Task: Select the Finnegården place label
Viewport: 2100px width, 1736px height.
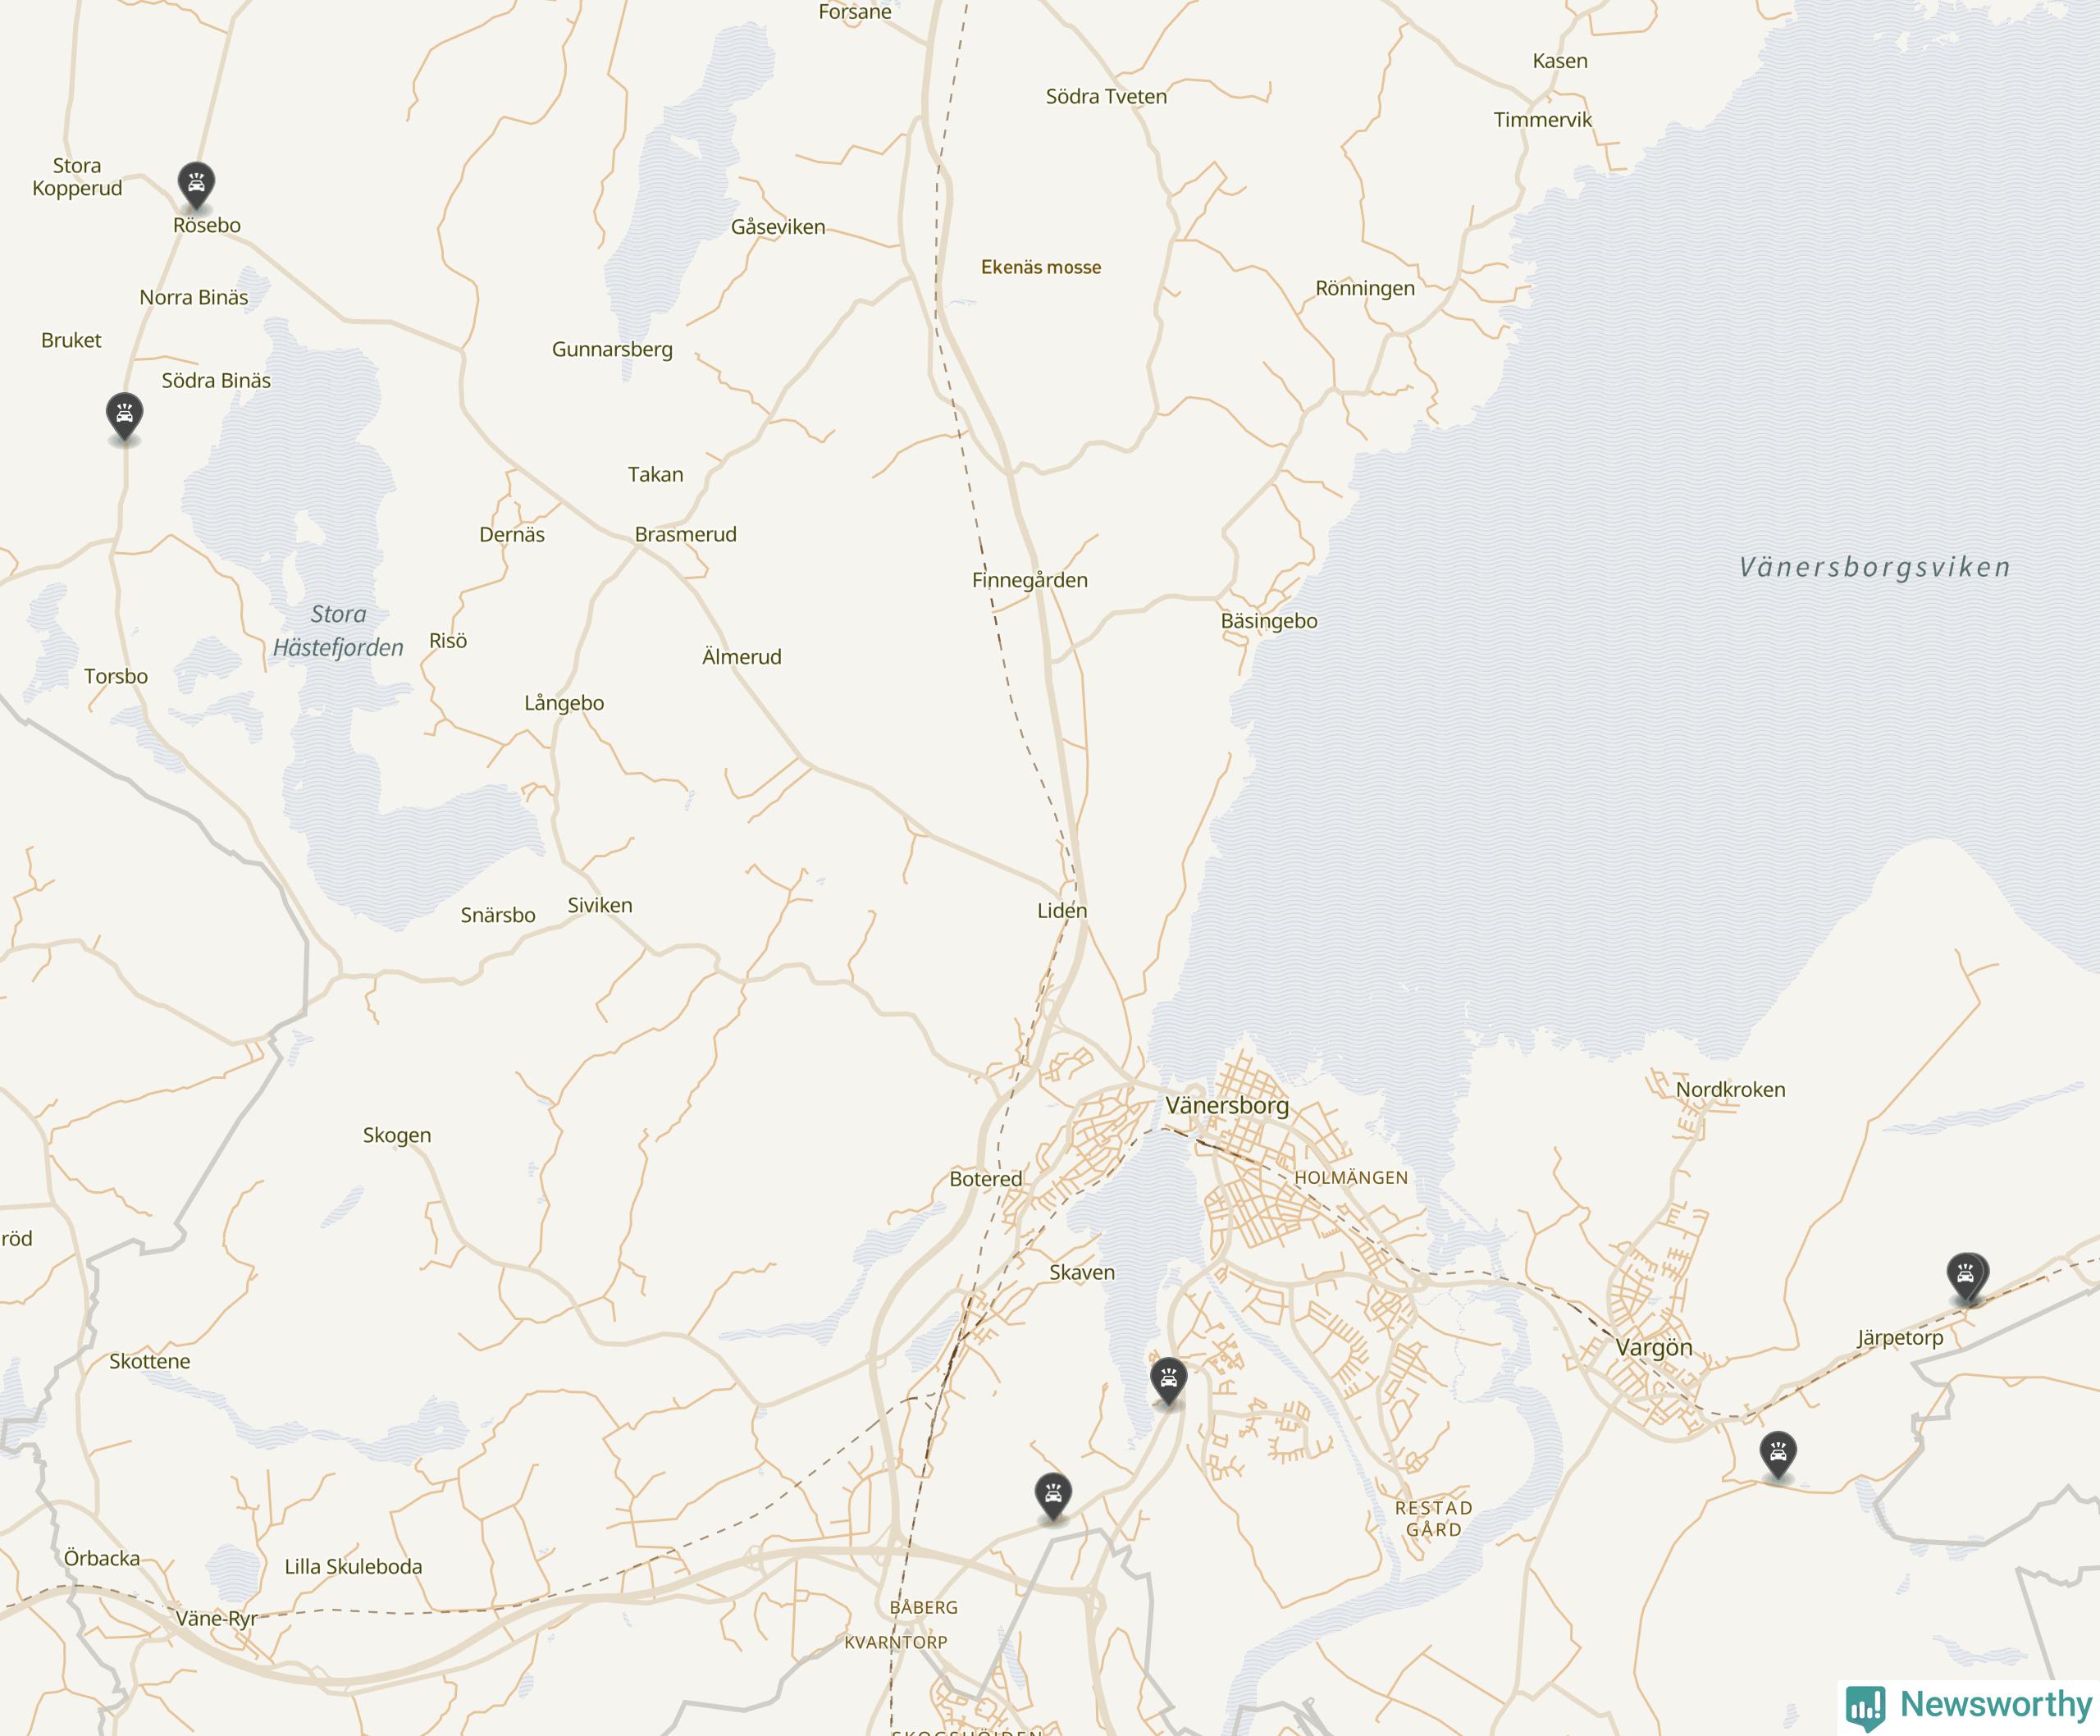Action: (1030, 580)
